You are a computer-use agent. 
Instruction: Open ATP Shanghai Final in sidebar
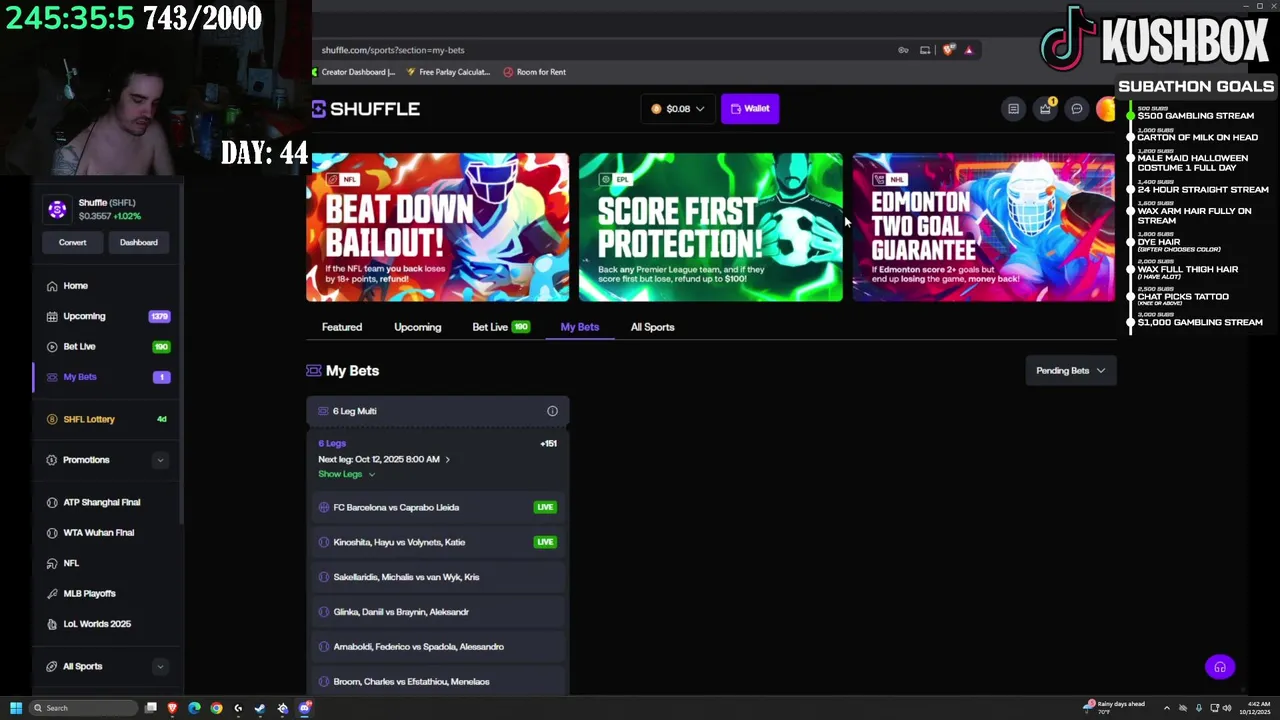click(x=108, y=502)
